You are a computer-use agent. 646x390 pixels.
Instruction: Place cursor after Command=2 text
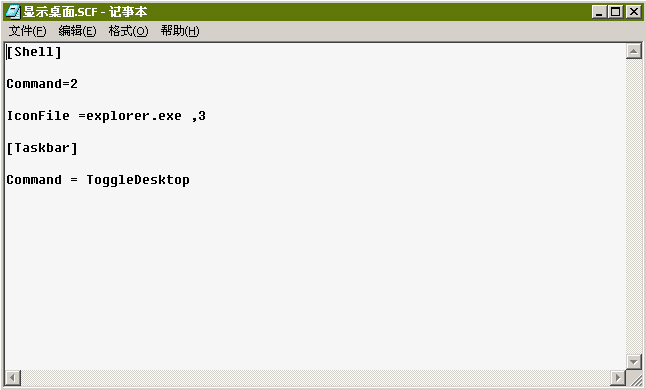tap(78, 84)
